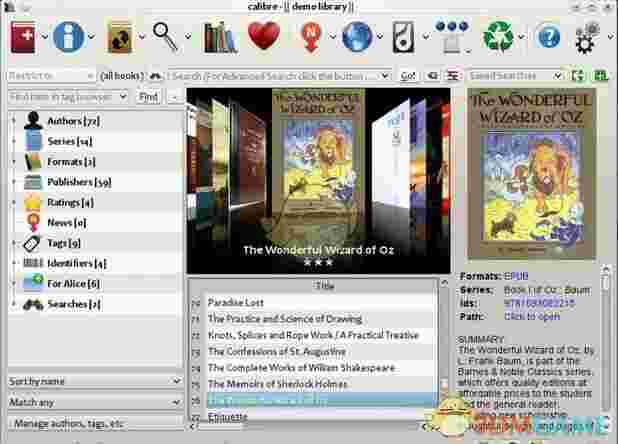
Task: Click the News ribbon icon in tag browser
Action: [33, 222]
